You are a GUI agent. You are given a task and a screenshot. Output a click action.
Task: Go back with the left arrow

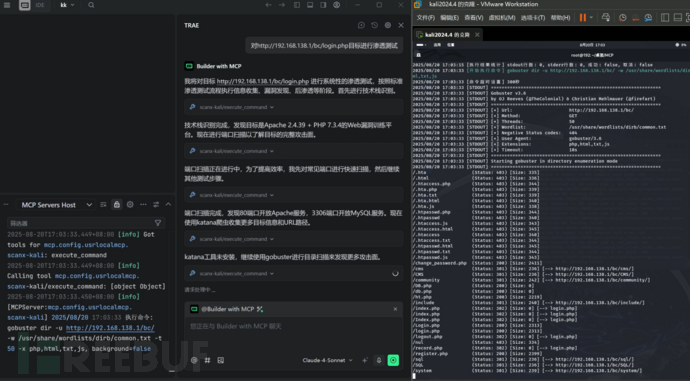(268, 5)
